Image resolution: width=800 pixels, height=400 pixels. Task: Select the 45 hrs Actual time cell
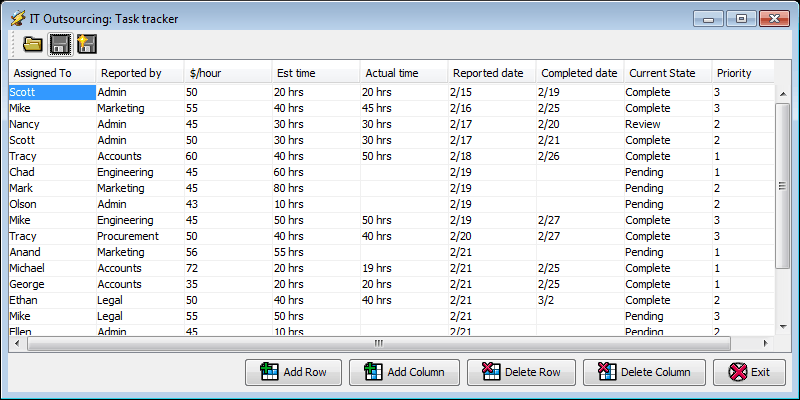click(x=405, y=108)
